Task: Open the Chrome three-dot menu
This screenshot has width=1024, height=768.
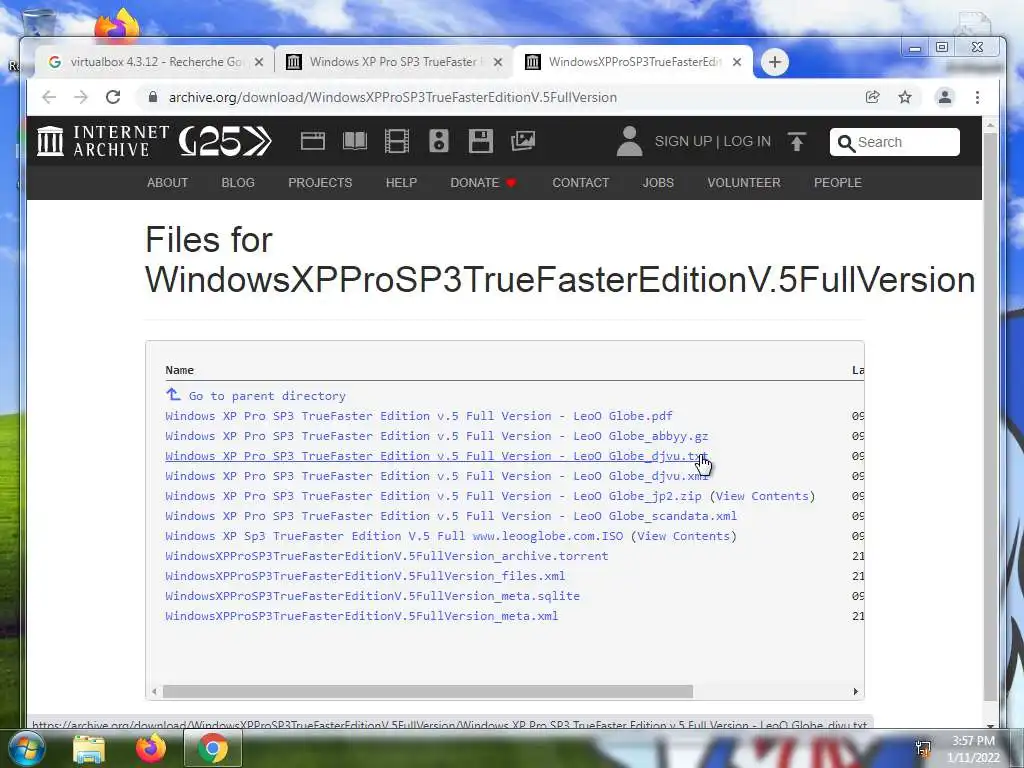Action: coord(977,97)
